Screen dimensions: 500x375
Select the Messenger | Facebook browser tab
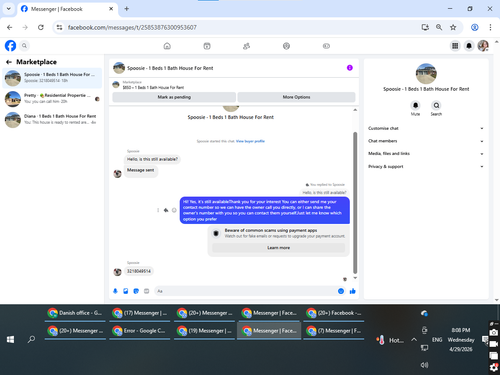[x=67, y=9]
